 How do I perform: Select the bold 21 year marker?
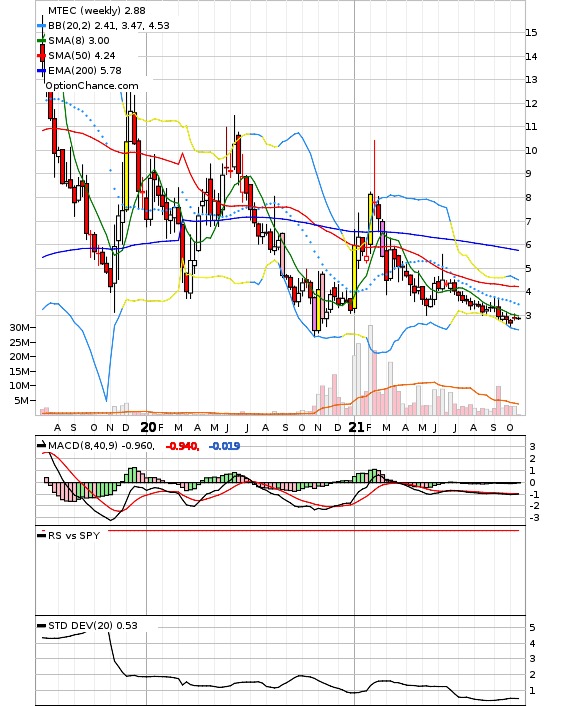click(357, 427)
